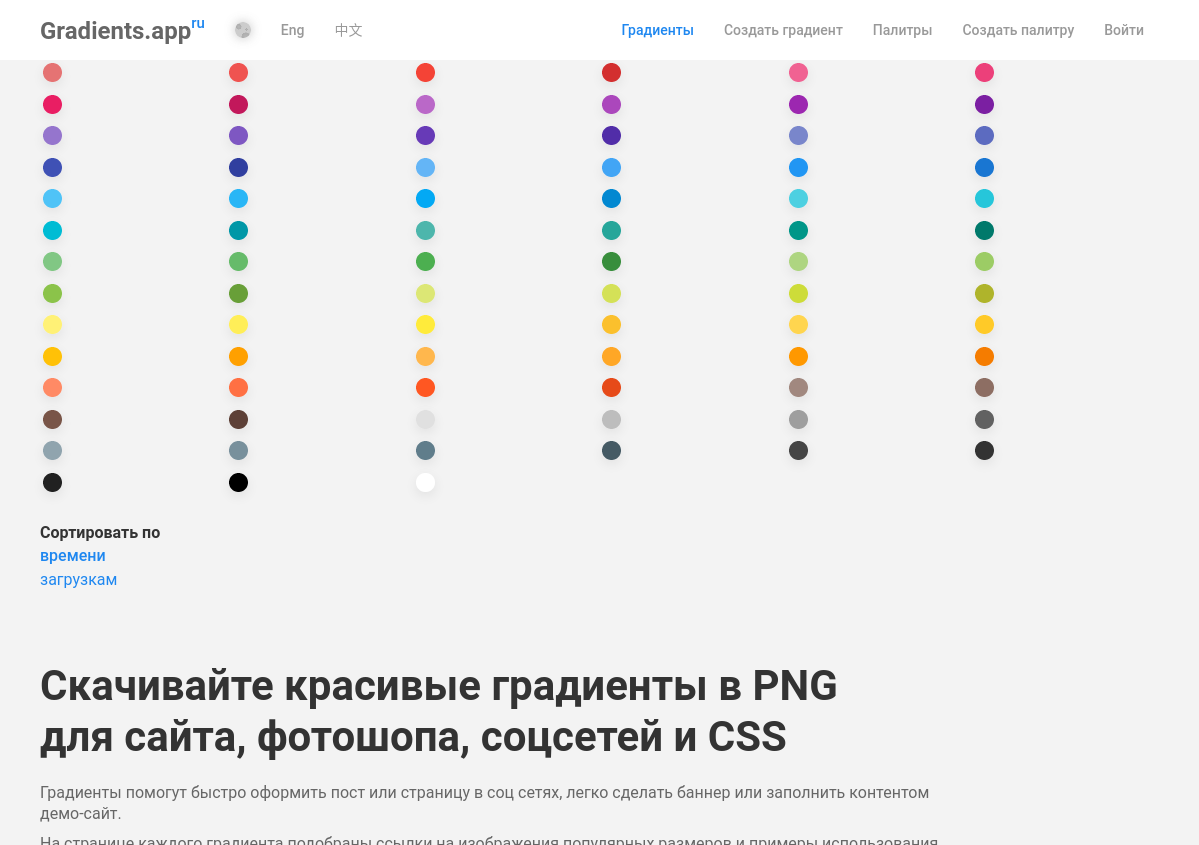Click the Войти login link
This screenshot has width=1199, height=845.
(1123, 30)
